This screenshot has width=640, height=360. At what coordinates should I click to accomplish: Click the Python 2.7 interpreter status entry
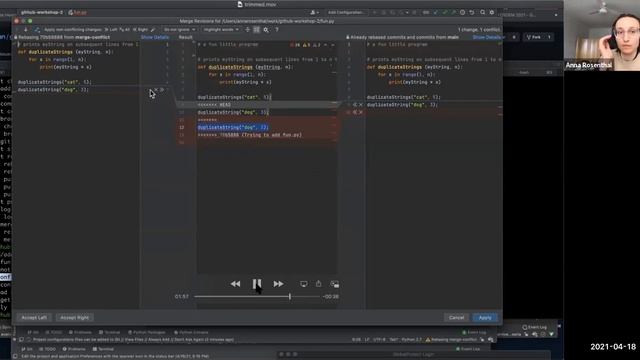point(412,340)
